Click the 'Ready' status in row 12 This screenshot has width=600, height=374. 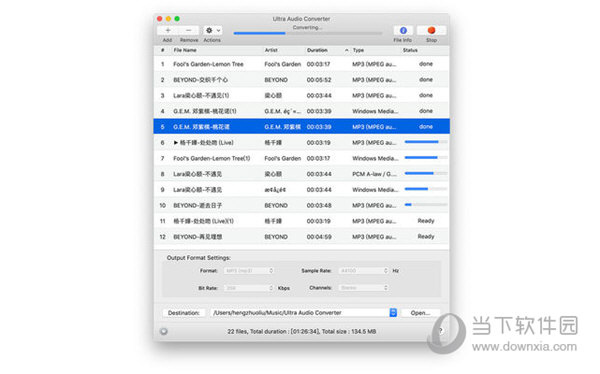point(426,237)
